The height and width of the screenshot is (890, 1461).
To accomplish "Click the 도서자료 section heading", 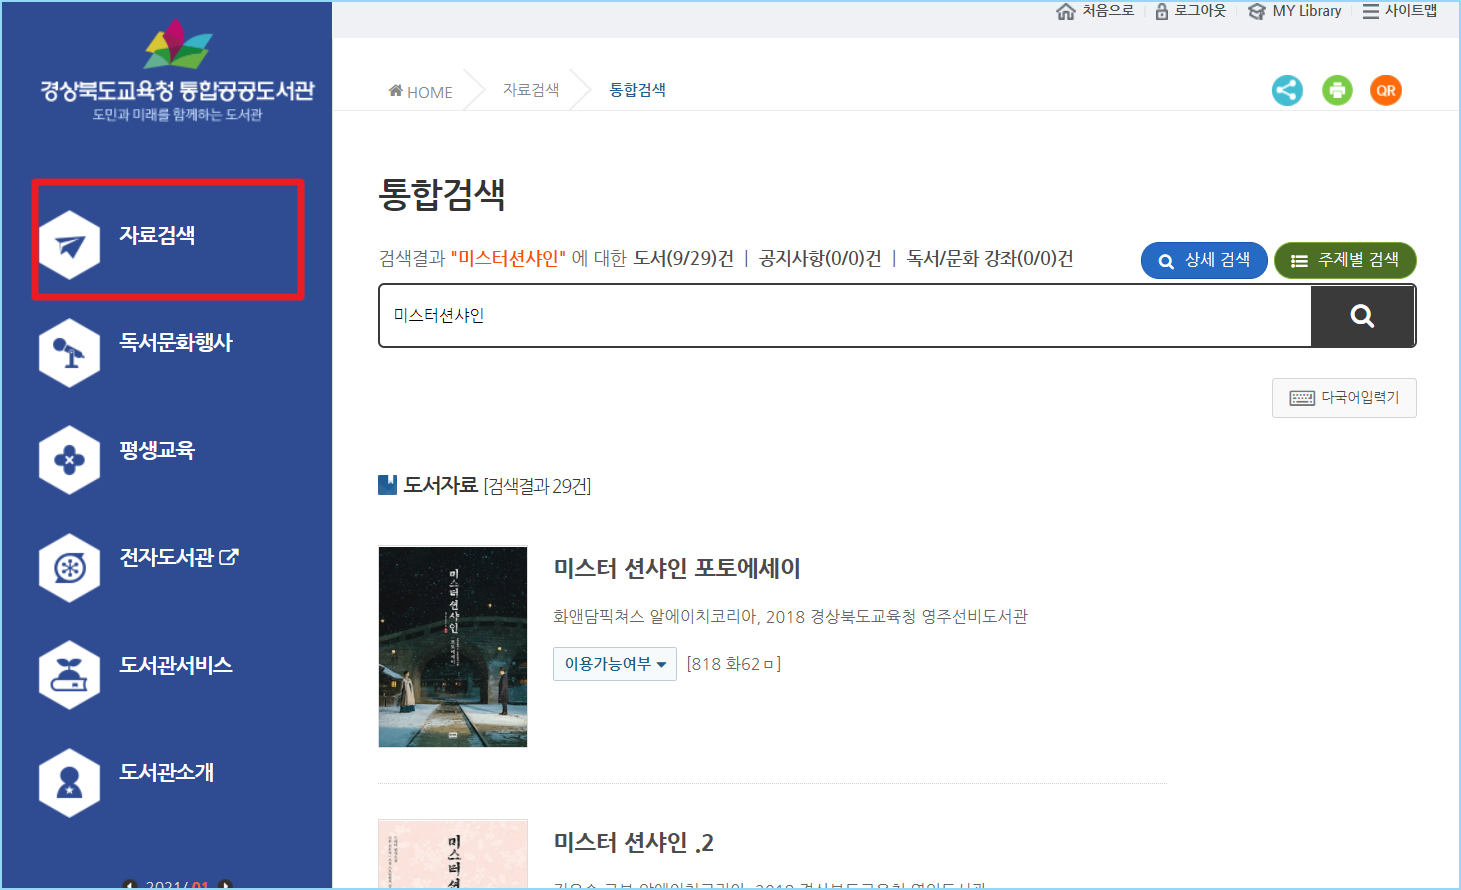I will pyautogui.click(x=440, y=486).
